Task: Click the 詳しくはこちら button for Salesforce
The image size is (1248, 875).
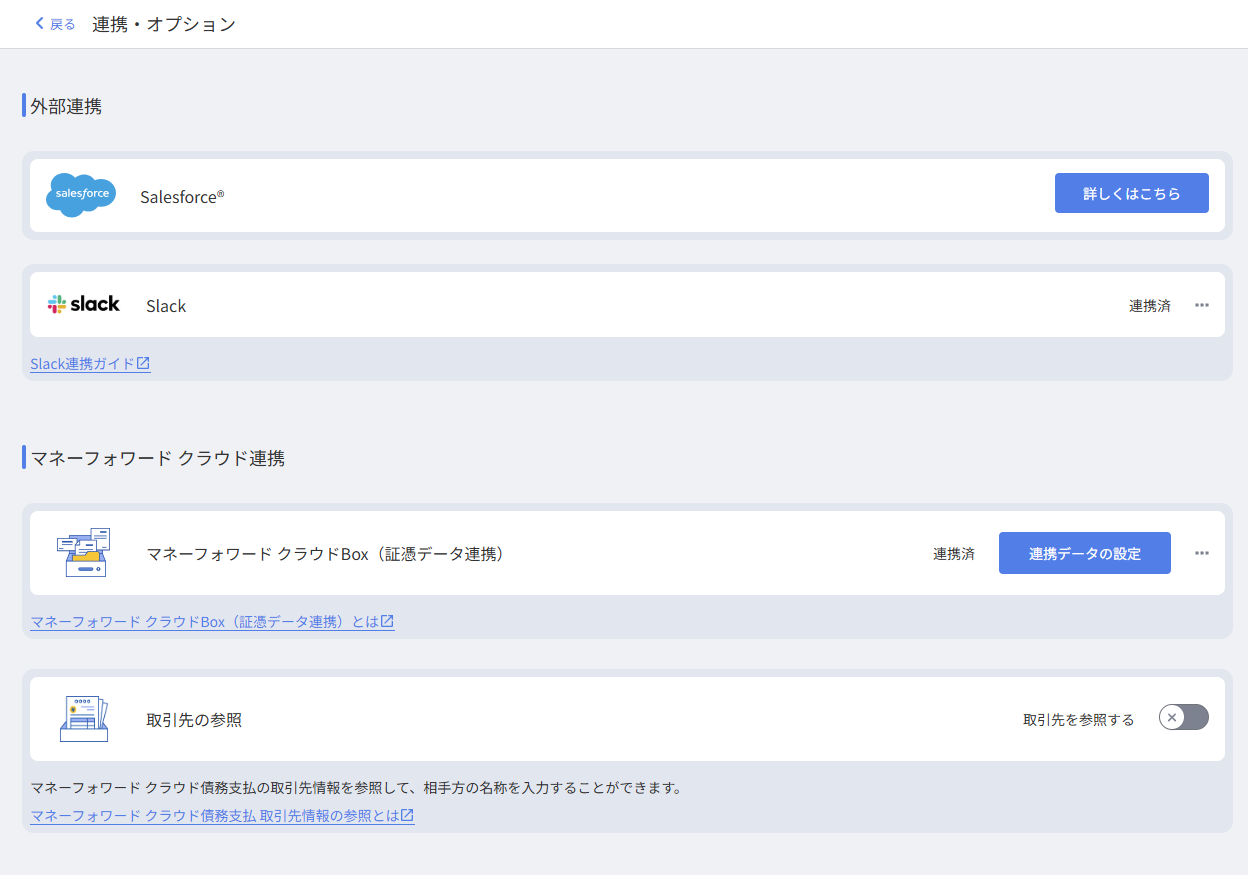Action: [1131, 193]
